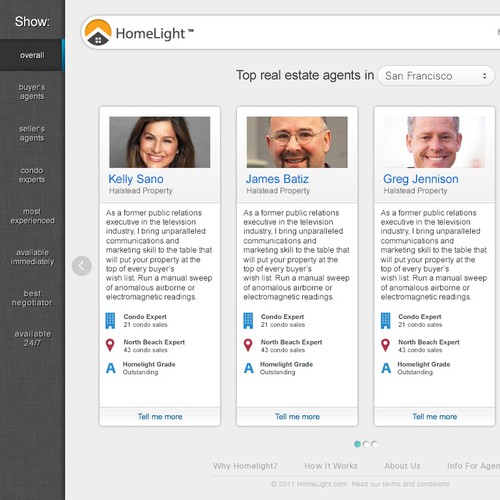
Task: Click Greg Jennison's North Beach map pin icon
Action: pos(385,345)
